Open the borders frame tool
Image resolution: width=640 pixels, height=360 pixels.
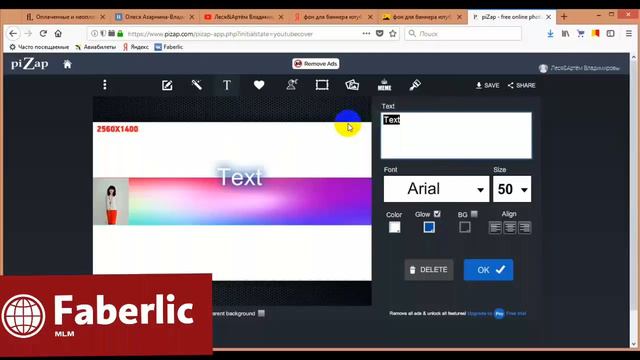tap(322, 85)
